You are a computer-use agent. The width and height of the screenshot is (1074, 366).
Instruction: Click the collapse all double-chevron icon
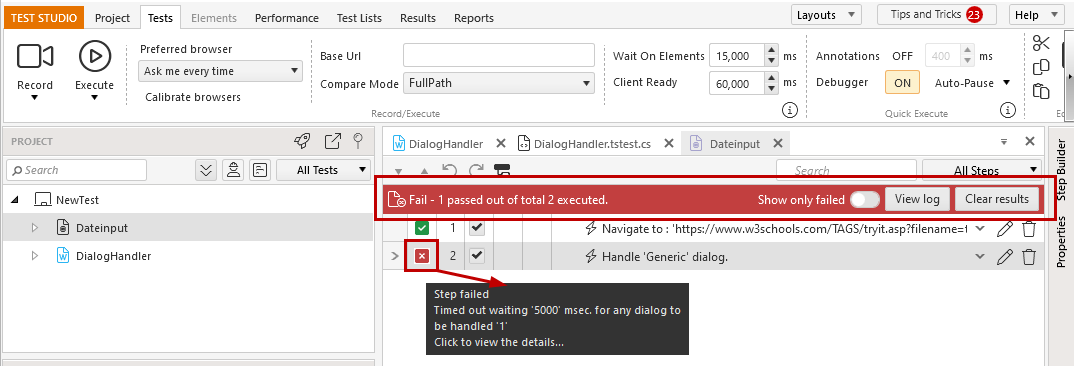pos(205,170)
